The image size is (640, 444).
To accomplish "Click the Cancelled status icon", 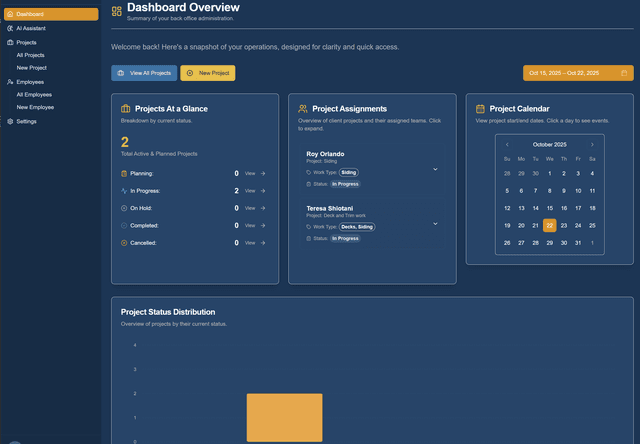I will (x=124, y=243).
